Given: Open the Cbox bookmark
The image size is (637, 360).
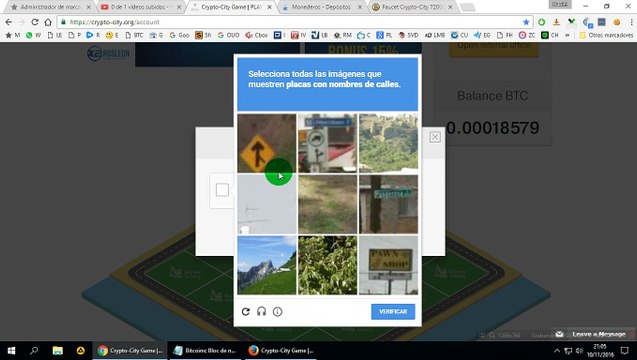Looking at the screenshot, I should [x=256, y=35].
